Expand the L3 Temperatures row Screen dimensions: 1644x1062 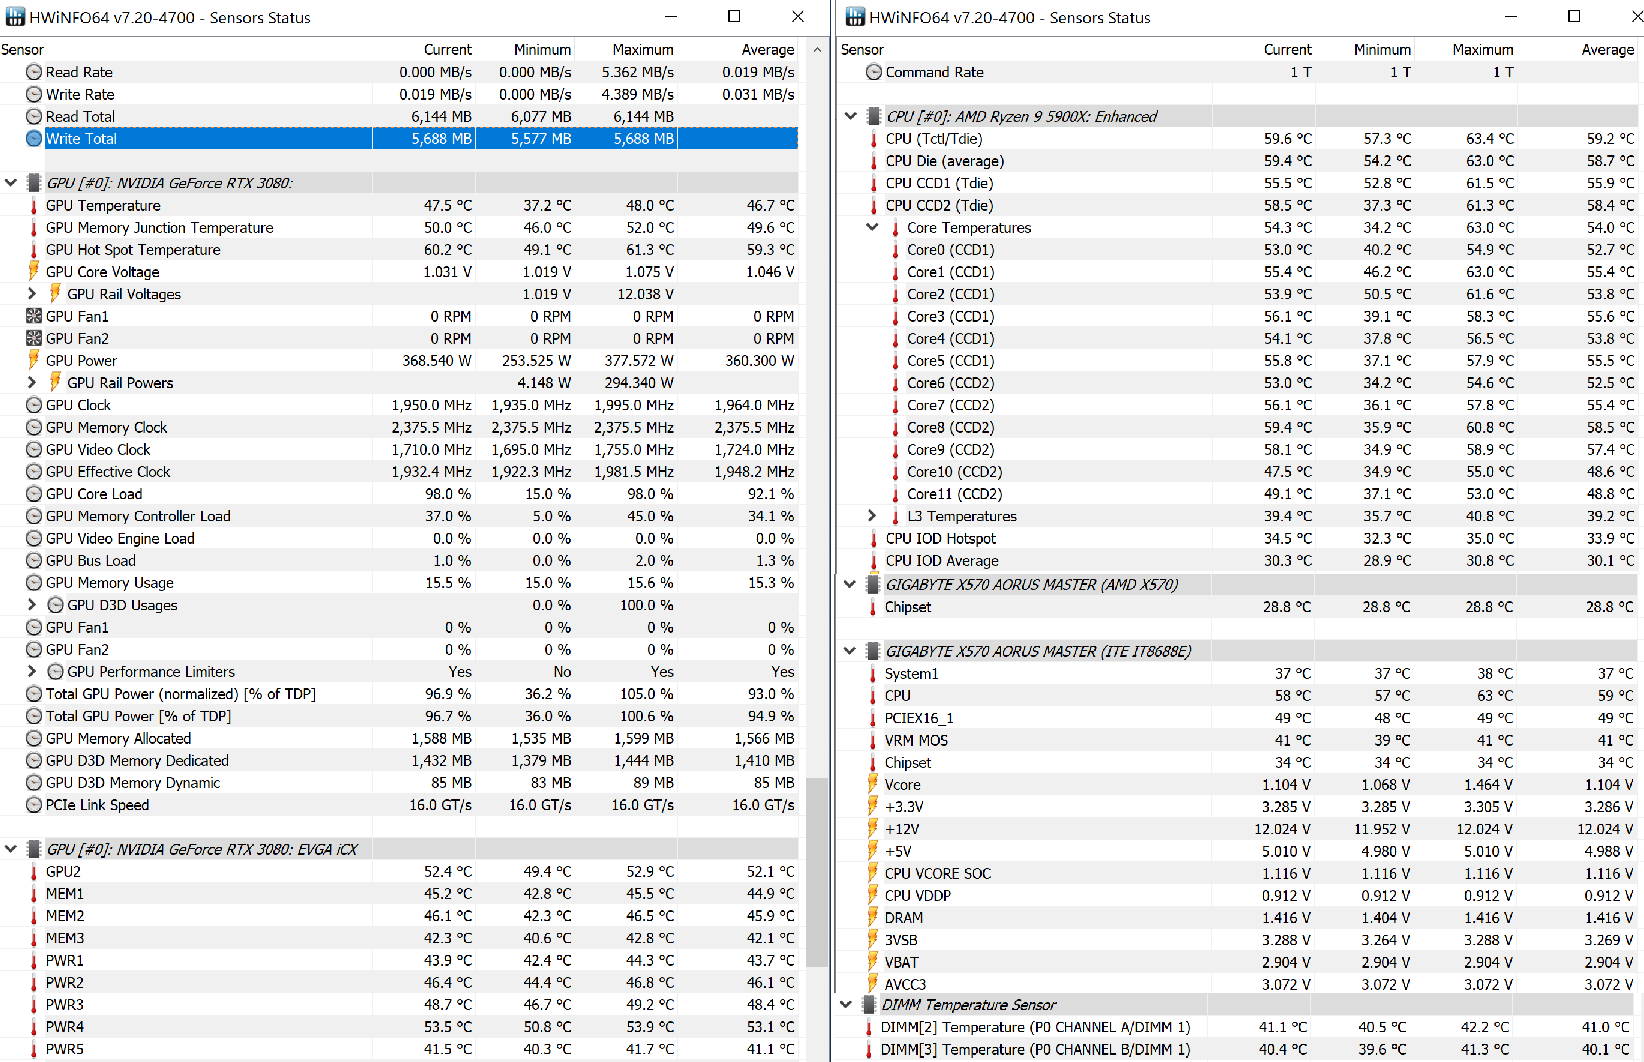coord(872,516)
